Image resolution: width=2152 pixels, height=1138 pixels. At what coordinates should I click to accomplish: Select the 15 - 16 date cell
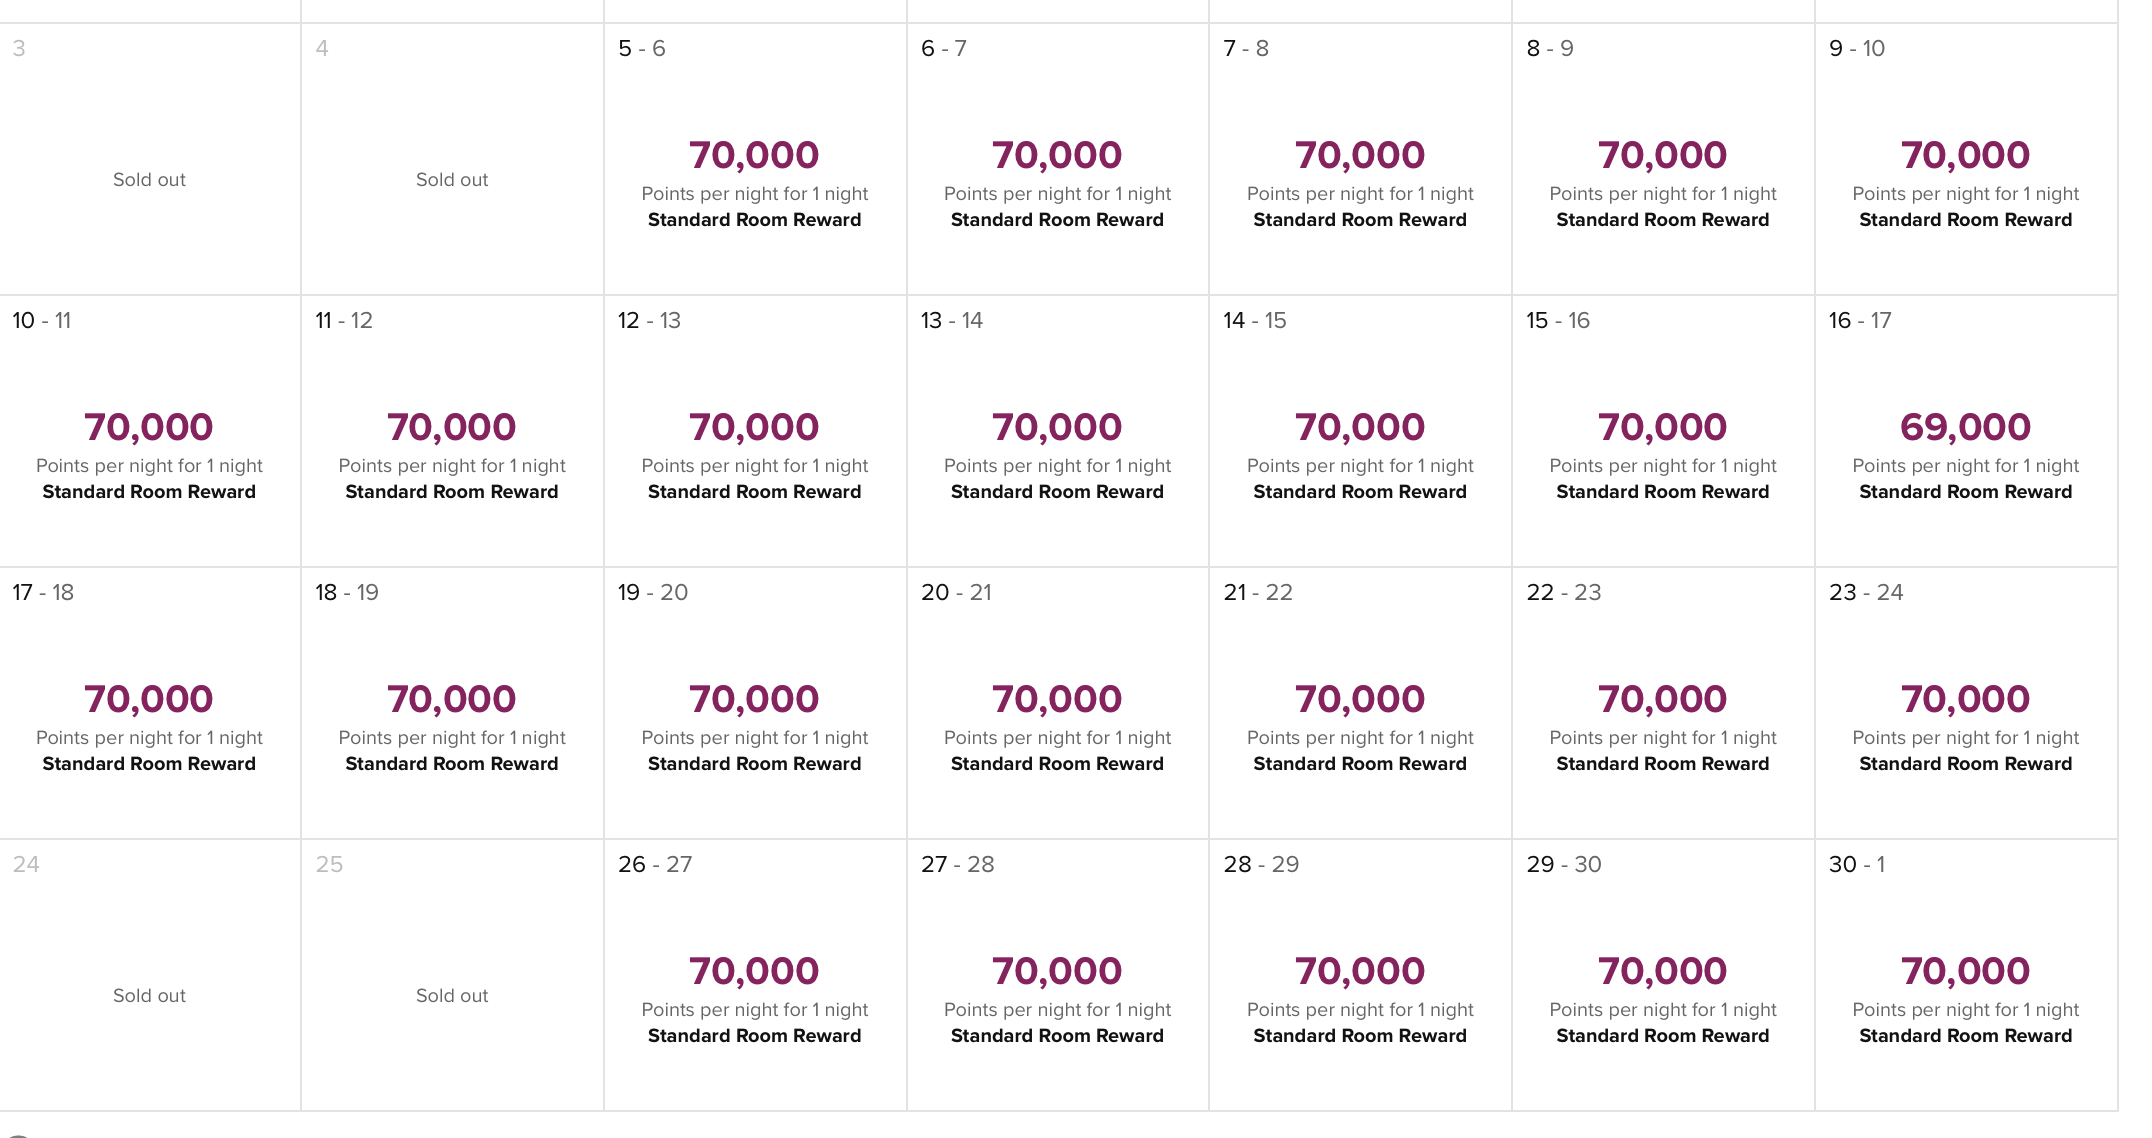1663,432
